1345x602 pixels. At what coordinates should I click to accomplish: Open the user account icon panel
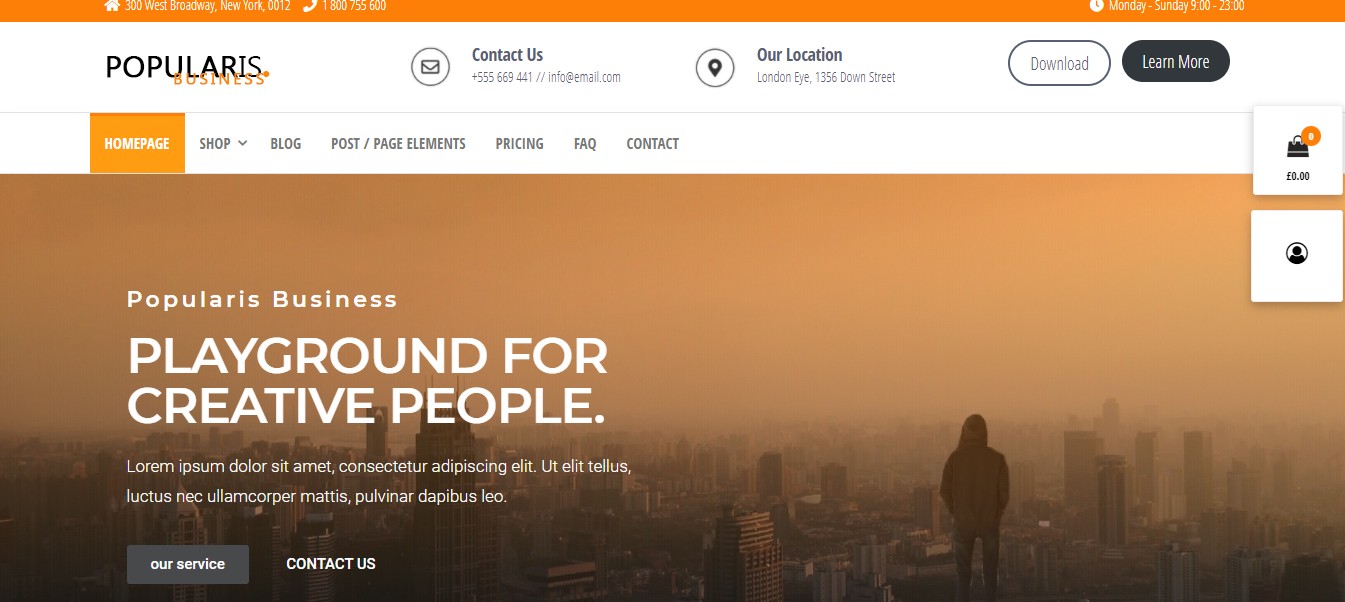(1297, 254)
